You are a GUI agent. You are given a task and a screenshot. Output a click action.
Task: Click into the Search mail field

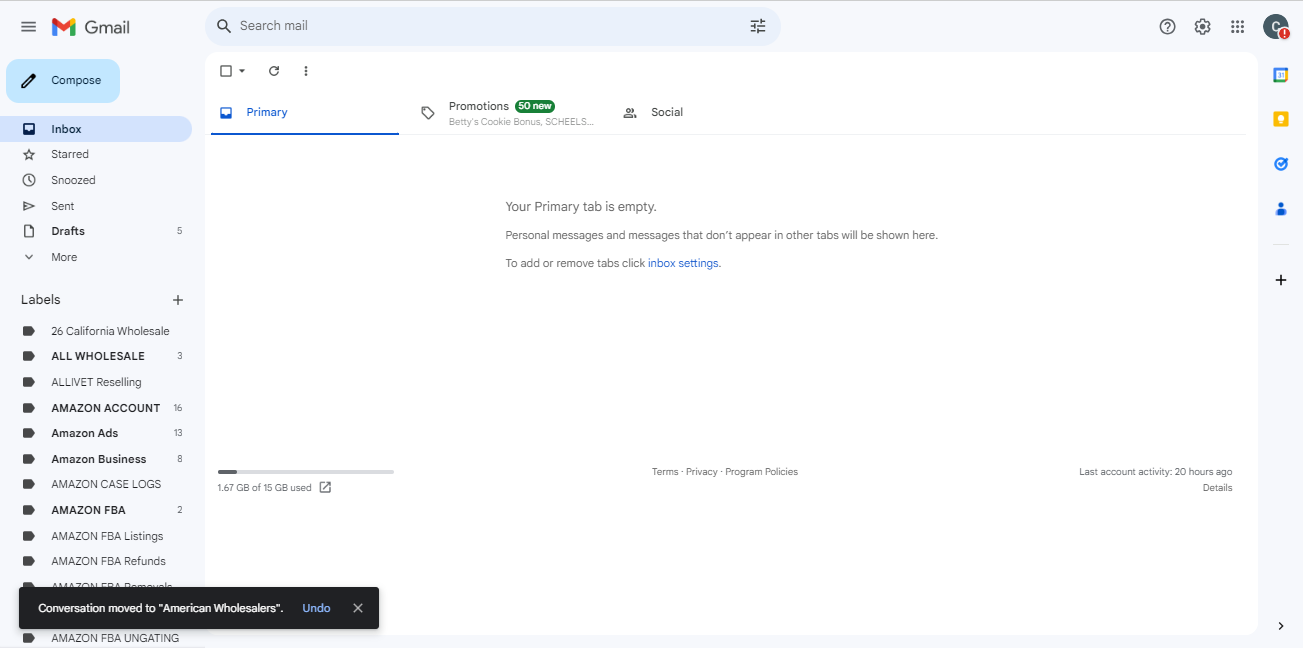tap(490, 26)
